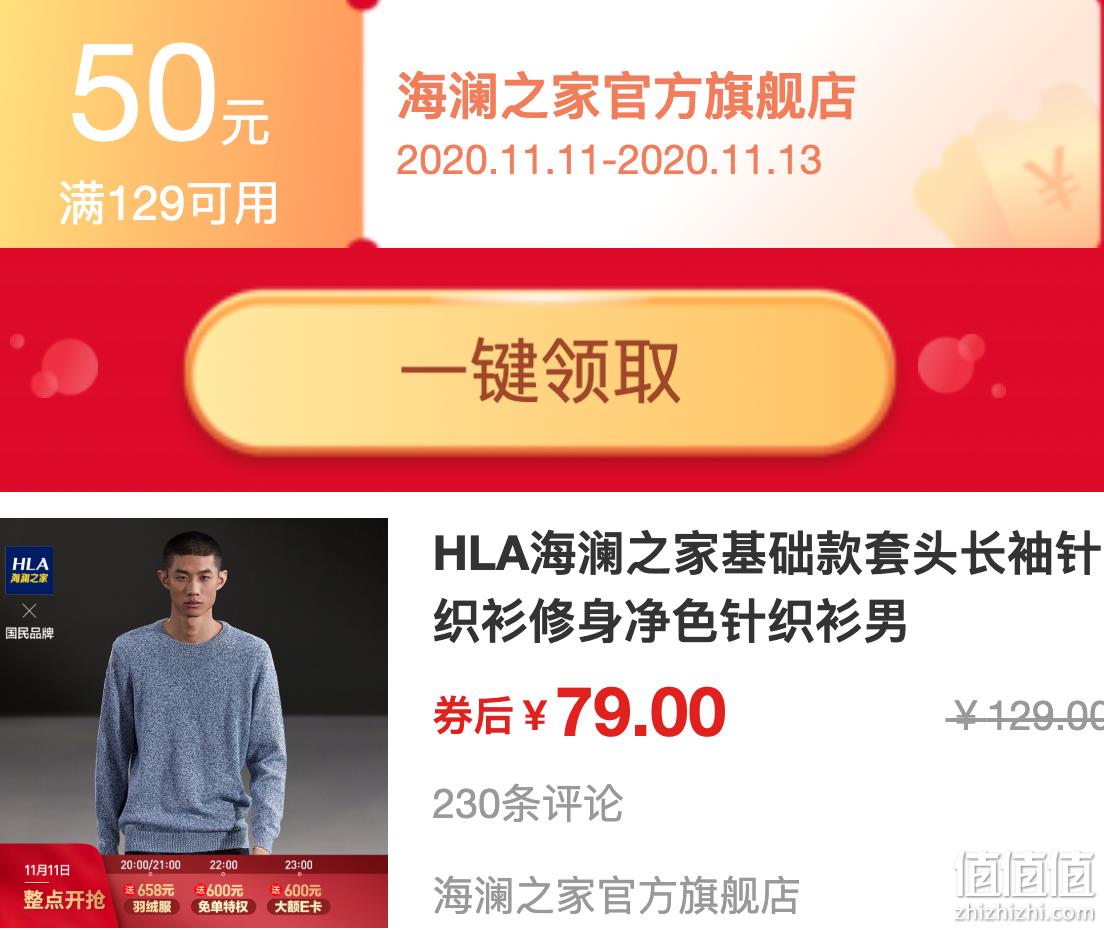Select the 50元 coupon amount
Screen dimensions: 1104x930
click(170, 92)
